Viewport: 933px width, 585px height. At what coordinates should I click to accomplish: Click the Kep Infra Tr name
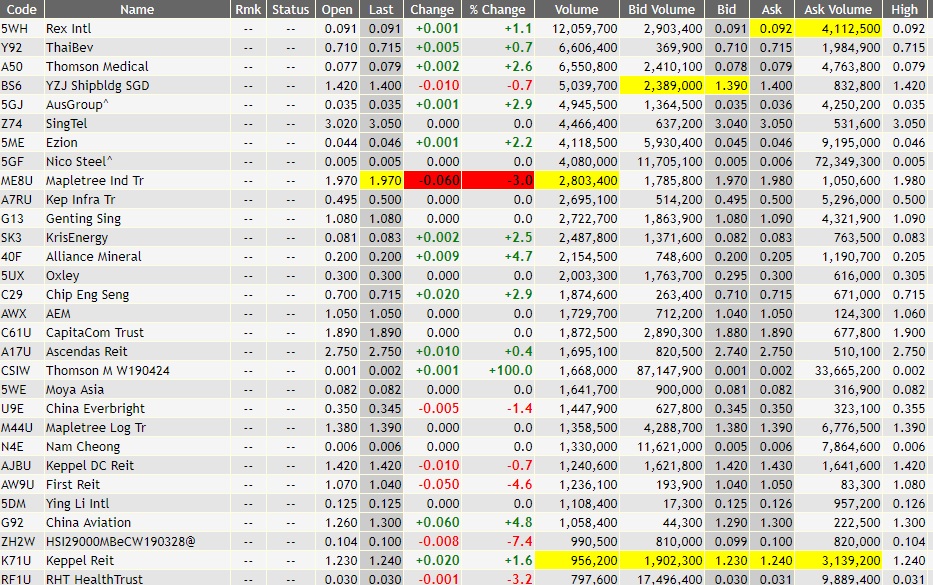click(x=80, y=199)
